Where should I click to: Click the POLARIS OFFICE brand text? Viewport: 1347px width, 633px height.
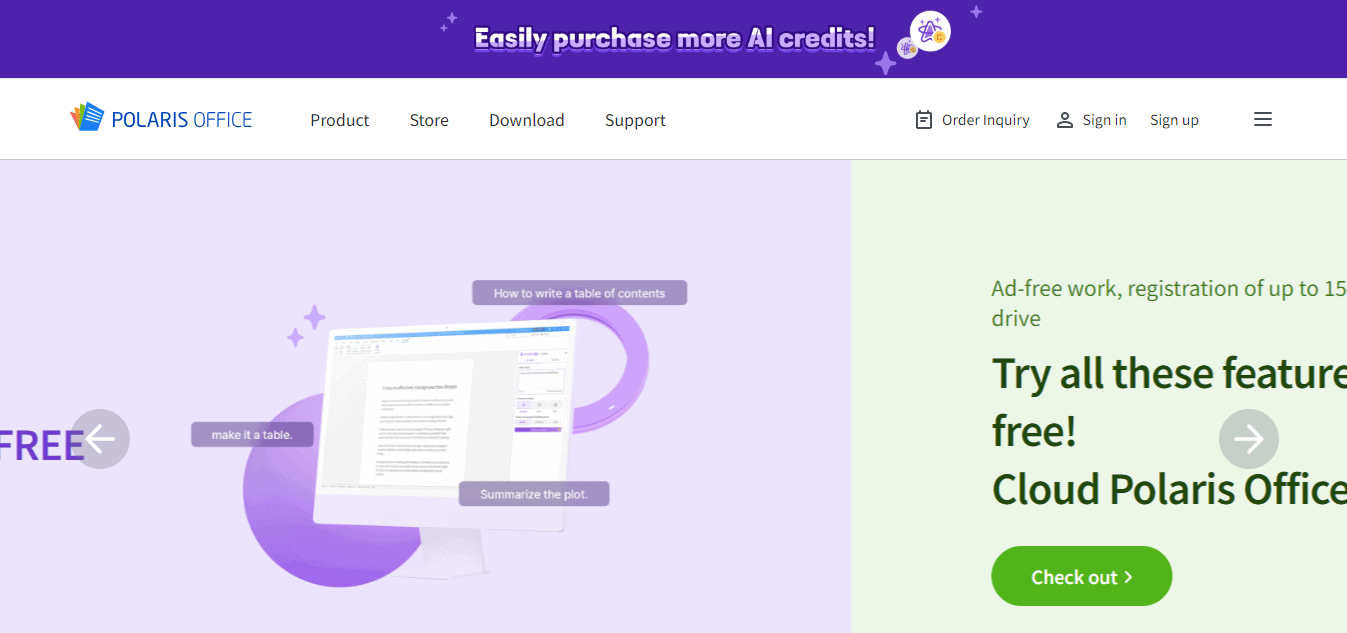(182, 120)
